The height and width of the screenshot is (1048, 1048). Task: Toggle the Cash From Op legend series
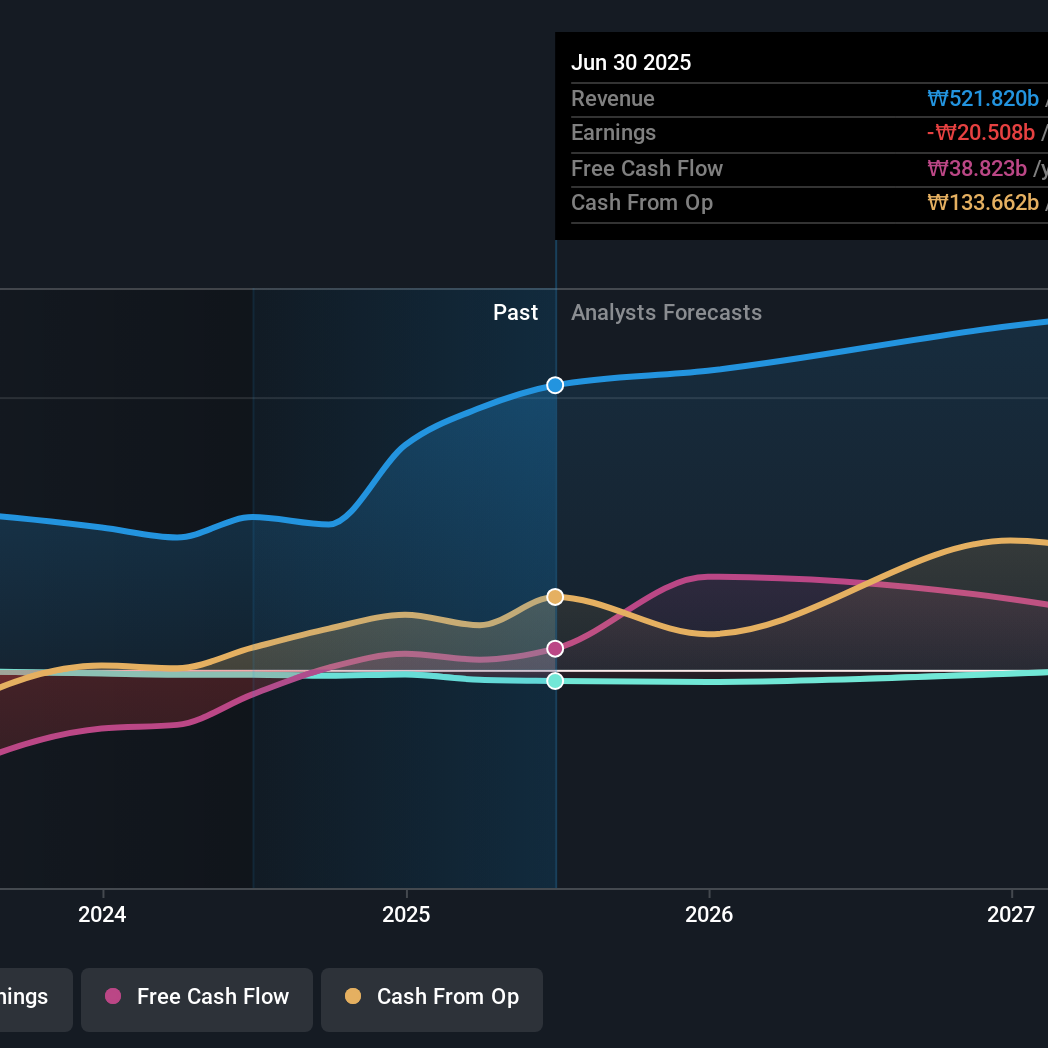[x=432, y=997]
